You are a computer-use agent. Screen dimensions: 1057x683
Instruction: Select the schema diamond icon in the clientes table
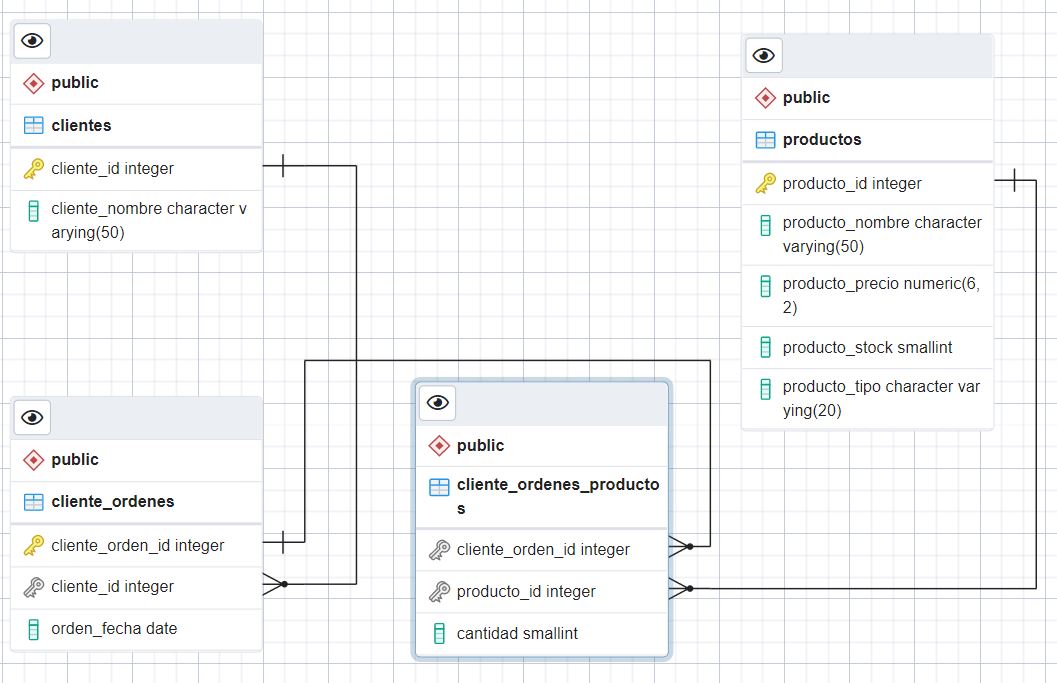pyautogui.click(x=31, y=83)
